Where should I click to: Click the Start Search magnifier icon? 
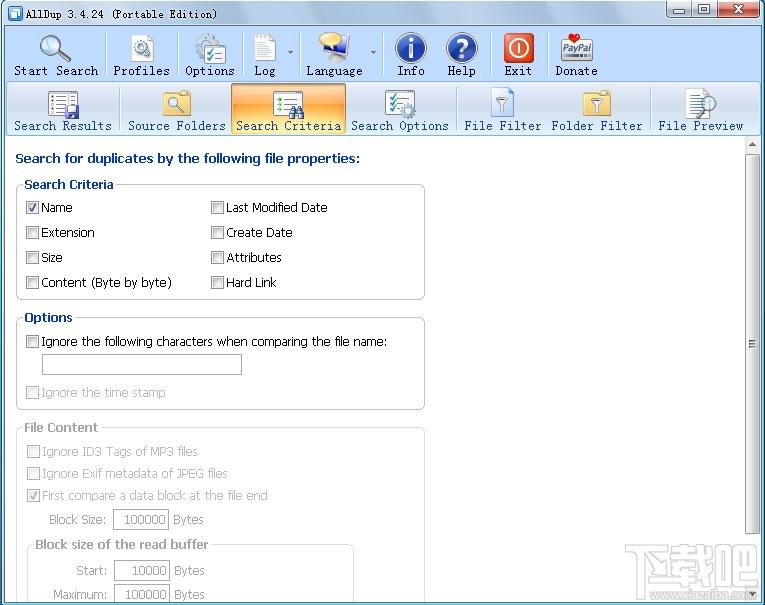(55, 48)
